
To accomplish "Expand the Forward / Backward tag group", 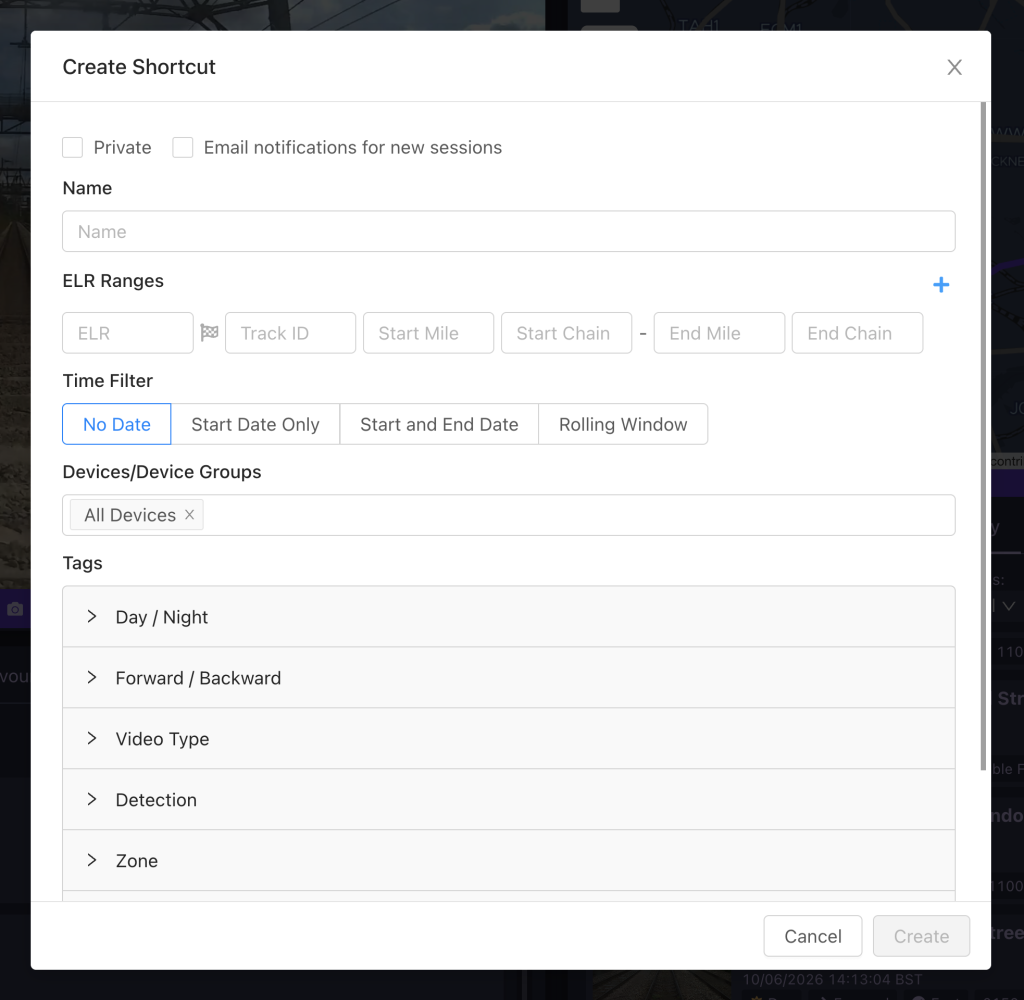I will pos(509,678).
